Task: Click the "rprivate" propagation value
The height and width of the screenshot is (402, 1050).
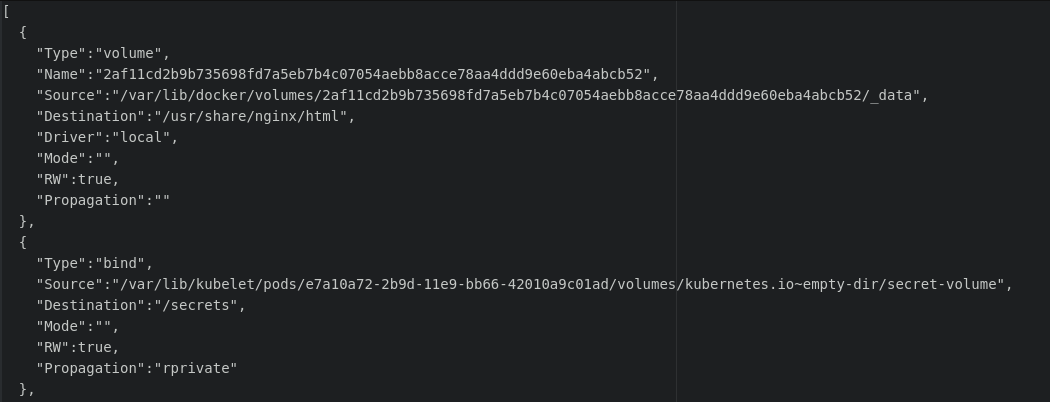Action: [196, 368]
